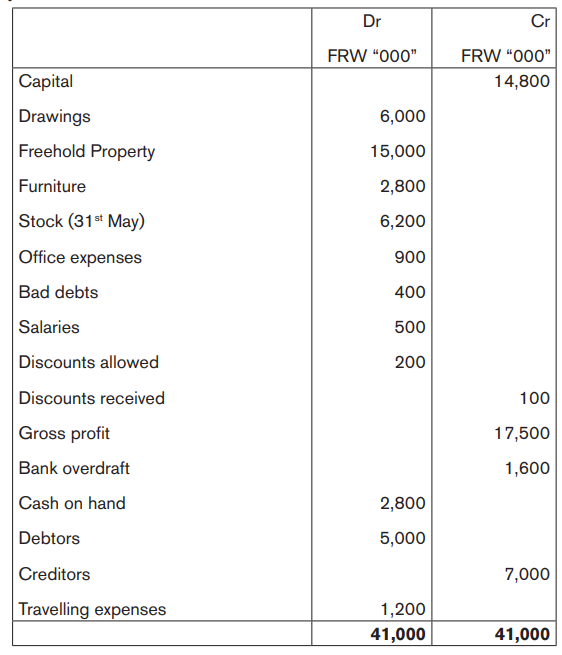This screenshot has width=562, height=655.
Task: Click the Salaries debit value 500
Action: click(410, 328)
